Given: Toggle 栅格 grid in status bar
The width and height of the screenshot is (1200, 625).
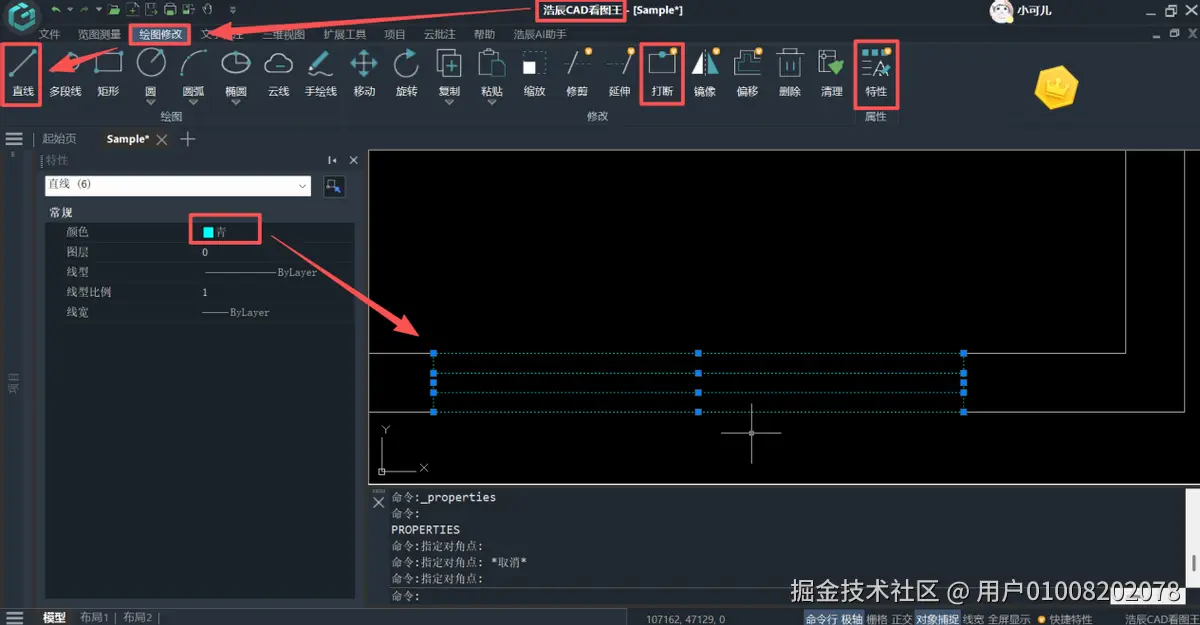Looking at the screenshot, I should tap(876, 619).
